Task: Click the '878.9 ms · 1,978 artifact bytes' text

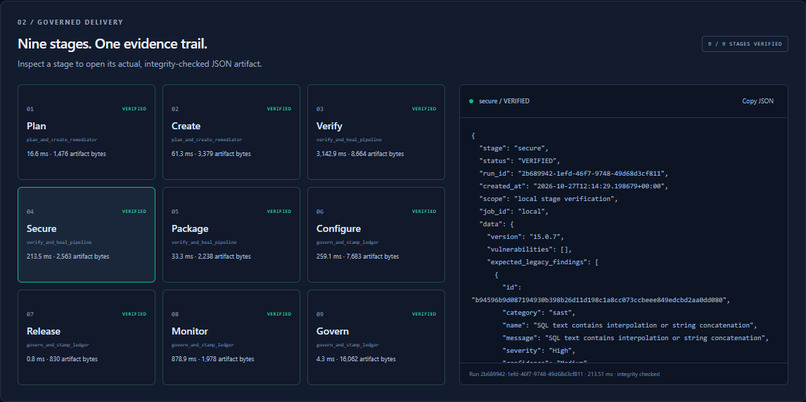Action: tap(213, 359)
